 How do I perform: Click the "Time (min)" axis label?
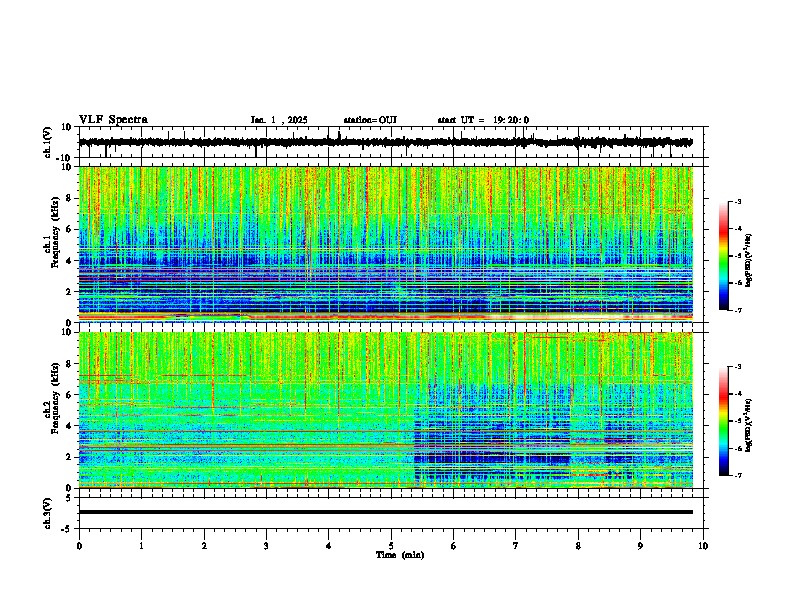[400, 555]
